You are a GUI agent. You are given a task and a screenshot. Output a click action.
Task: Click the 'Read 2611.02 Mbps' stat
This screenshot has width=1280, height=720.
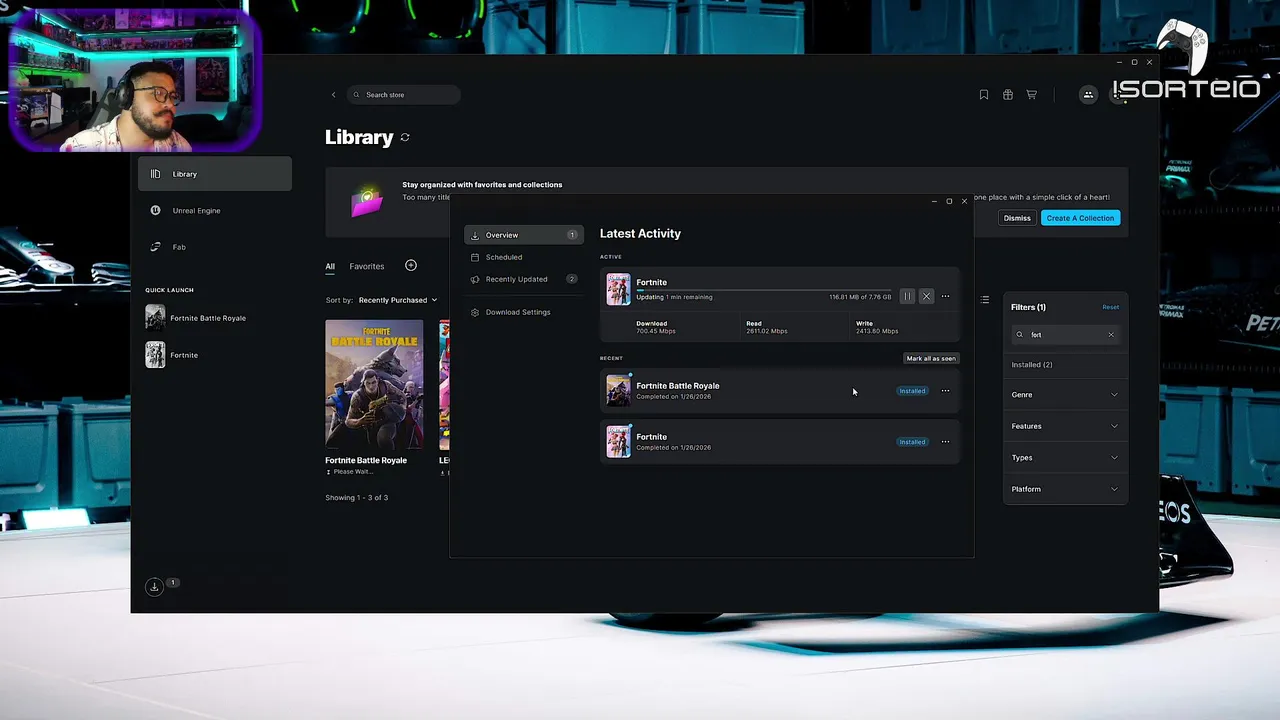[767, 327]
